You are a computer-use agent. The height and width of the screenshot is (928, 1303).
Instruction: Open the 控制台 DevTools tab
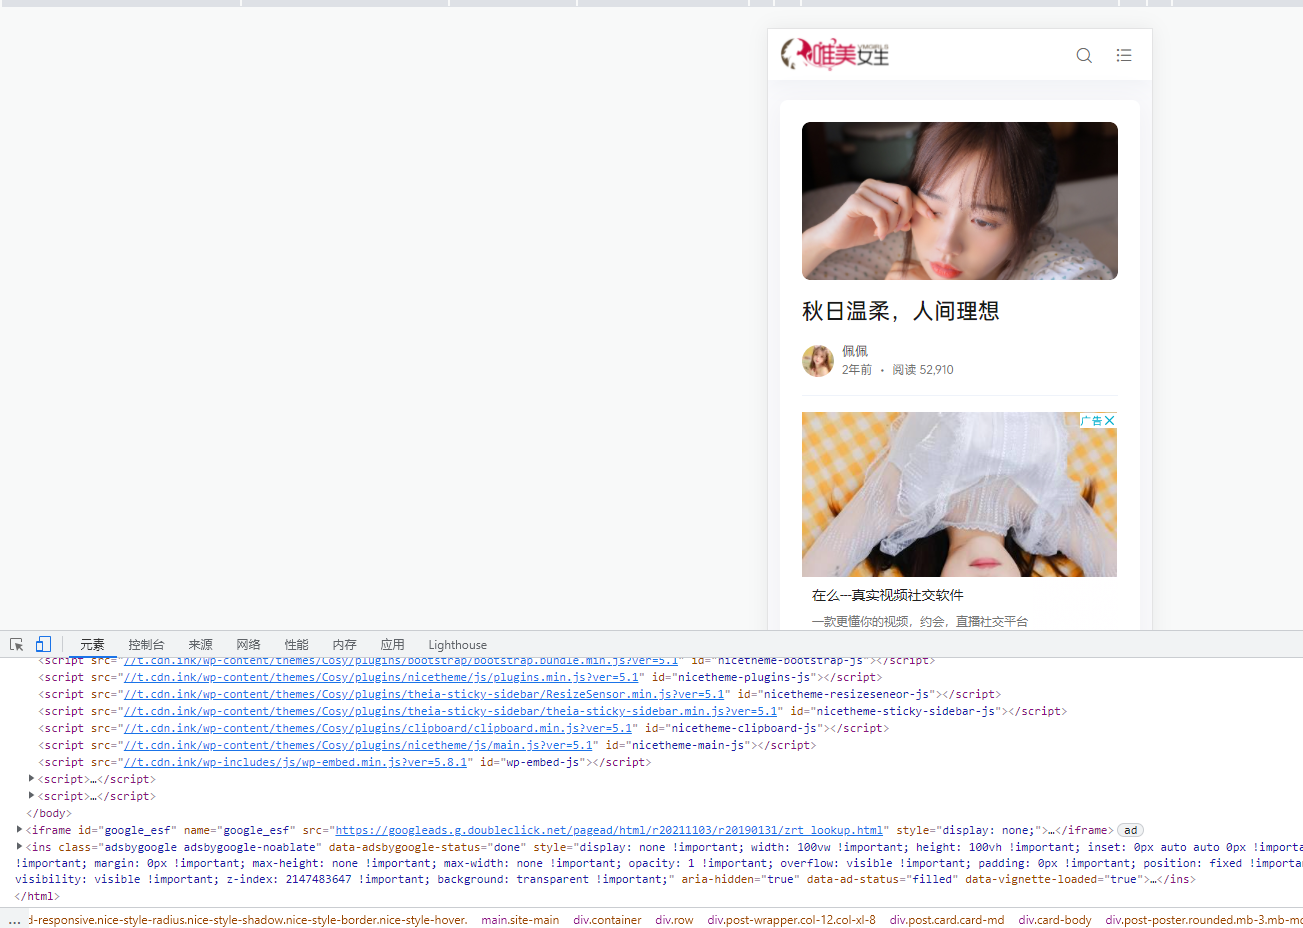(x=146, y=644)
